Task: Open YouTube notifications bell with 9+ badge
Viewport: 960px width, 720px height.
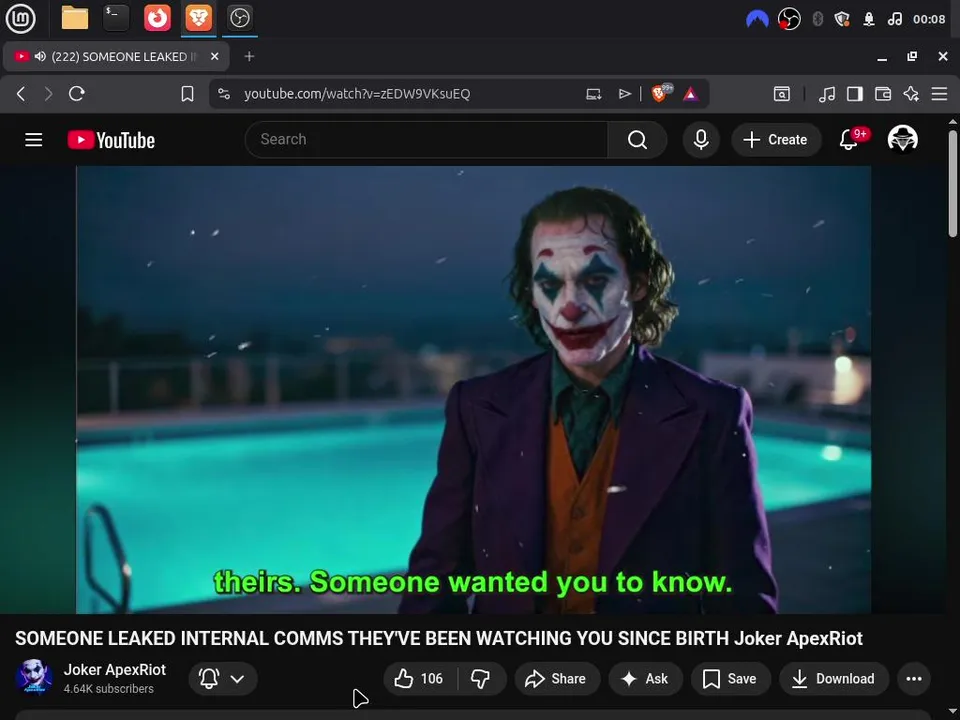Action: pos(849,140)
